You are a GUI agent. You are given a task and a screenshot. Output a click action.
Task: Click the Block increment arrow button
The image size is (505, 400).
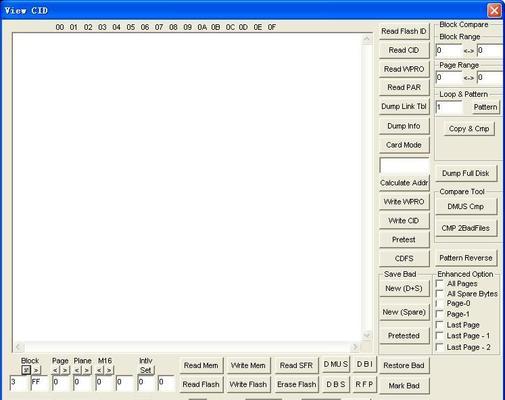click(x=36, y=370)
